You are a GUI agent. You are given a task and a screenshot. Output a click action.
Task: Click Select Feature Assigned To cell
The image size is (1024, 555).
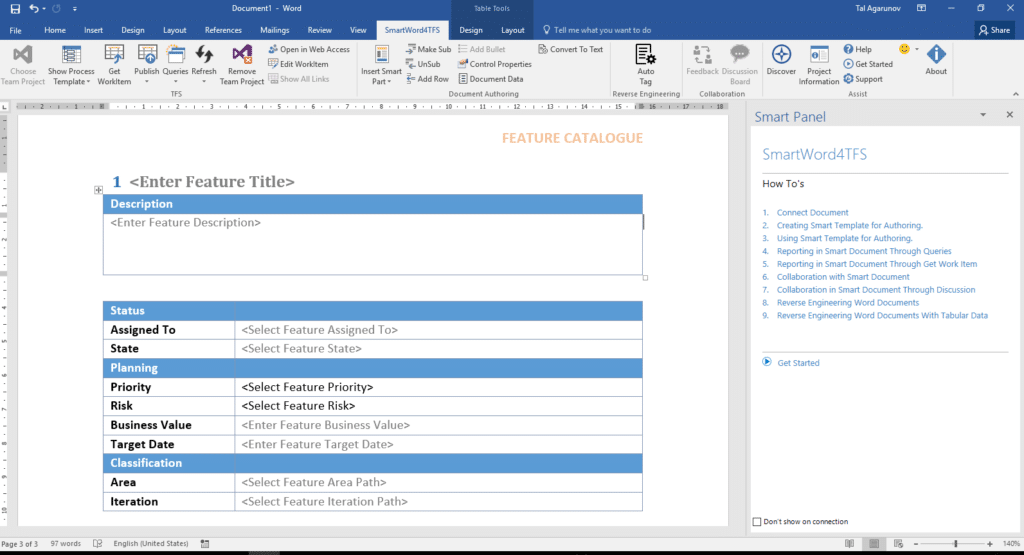pyautogui.click(x=438, y=330)
